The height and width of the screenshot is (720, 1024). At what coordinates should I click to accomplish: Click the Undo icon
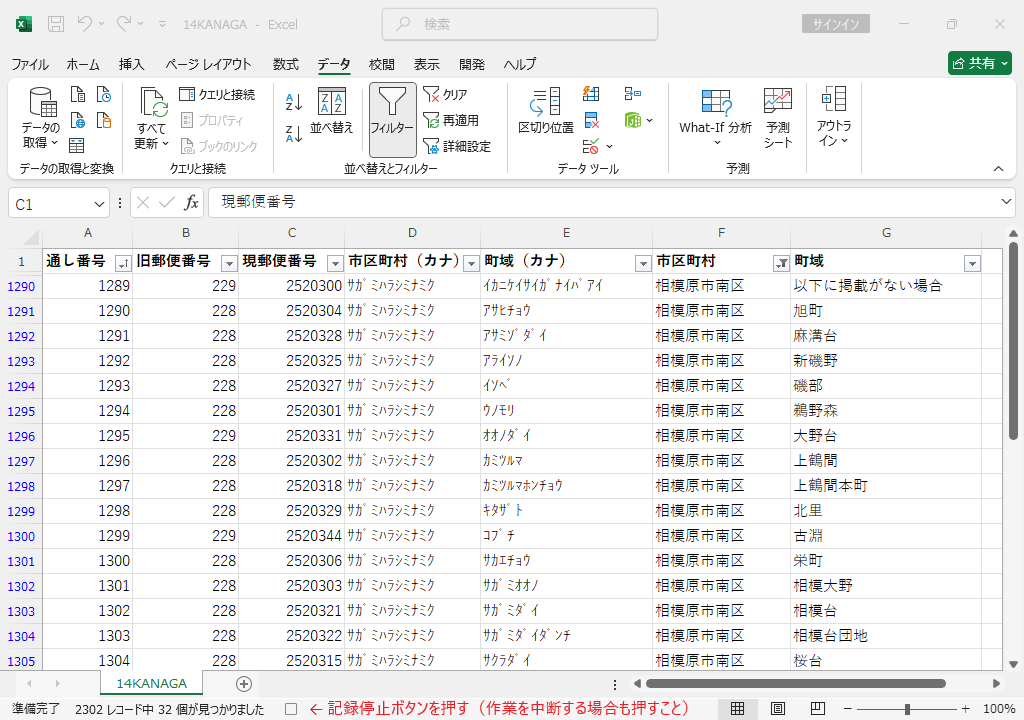coord(85,24)
